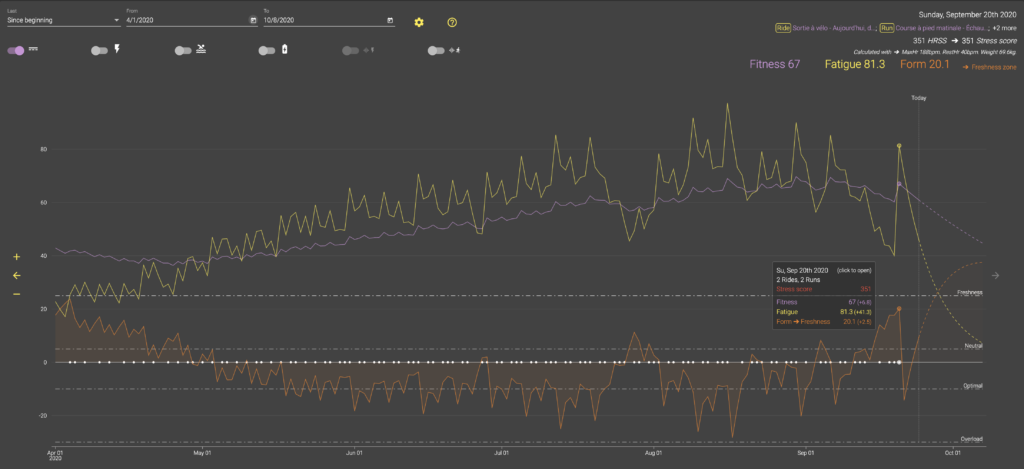This screenshot has height=469, width=1024.
Task: Open the Sep 20th 2020 tooltip details
Action: pyautogui.click(x=824, y=295)
